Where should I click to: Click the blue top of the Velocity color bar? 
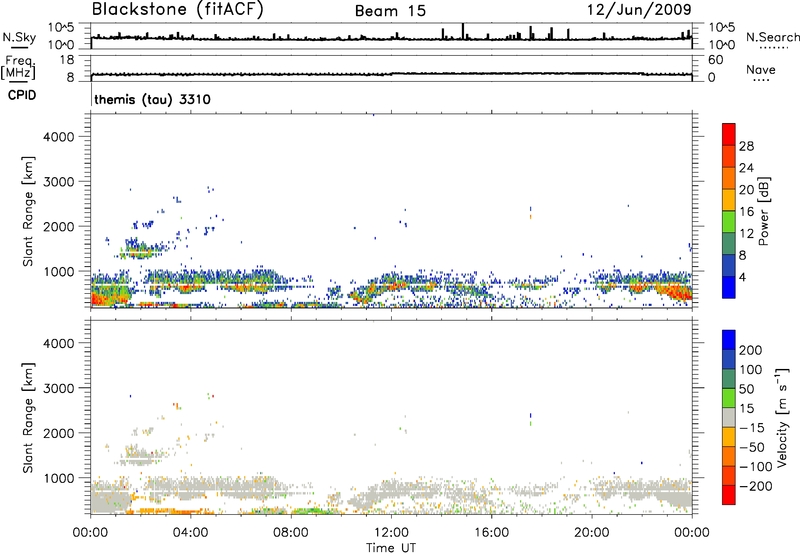[729, 340]
